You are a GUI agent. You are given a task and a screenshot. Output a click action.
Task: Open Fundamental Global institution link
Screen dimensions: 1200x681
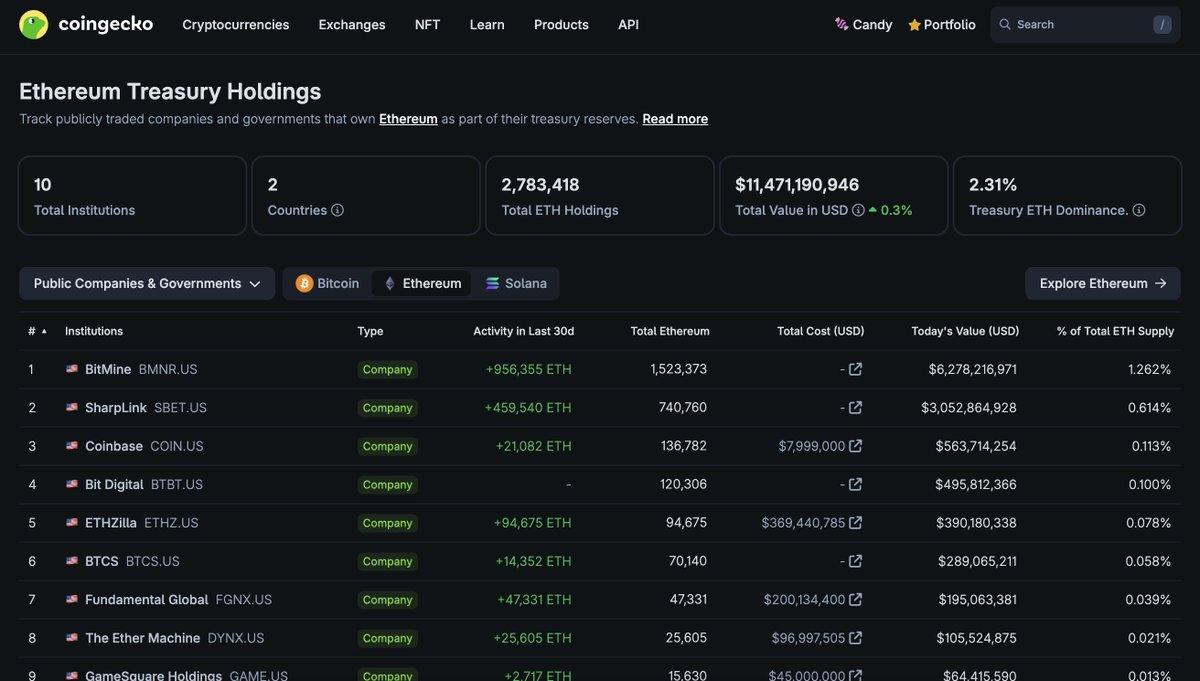click(147, 600)
